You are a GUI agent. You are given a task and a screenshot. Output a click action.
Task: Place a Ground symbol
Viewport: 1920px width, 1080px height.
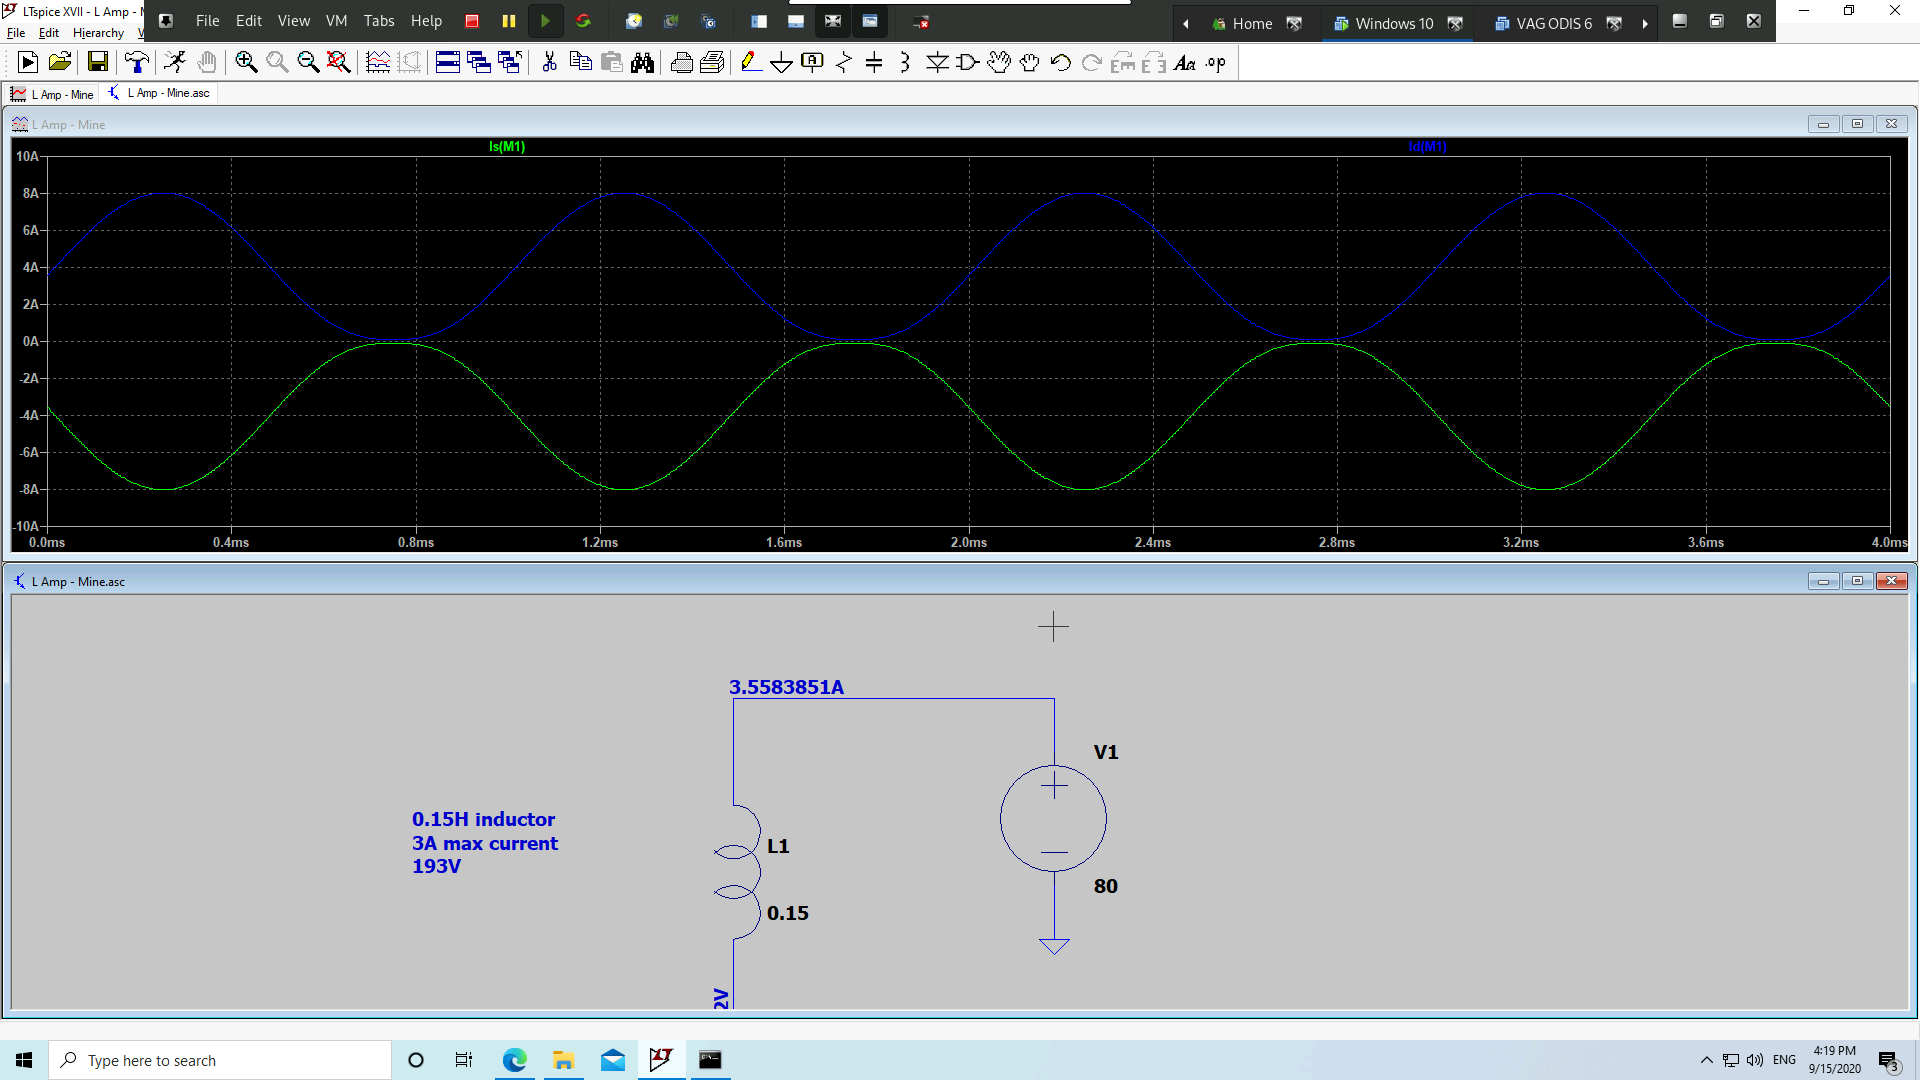click(x=782, y=63)
